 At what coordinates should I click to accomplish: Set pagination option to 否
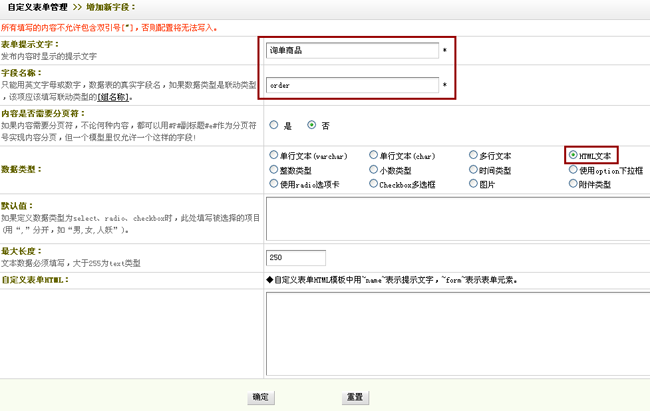312,125
